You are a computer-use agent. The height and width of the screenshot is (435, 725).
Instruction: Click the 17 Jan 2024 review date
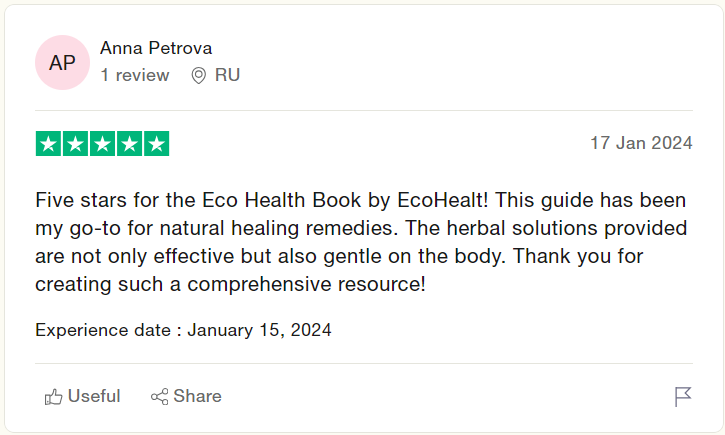[x=641, y=143]
